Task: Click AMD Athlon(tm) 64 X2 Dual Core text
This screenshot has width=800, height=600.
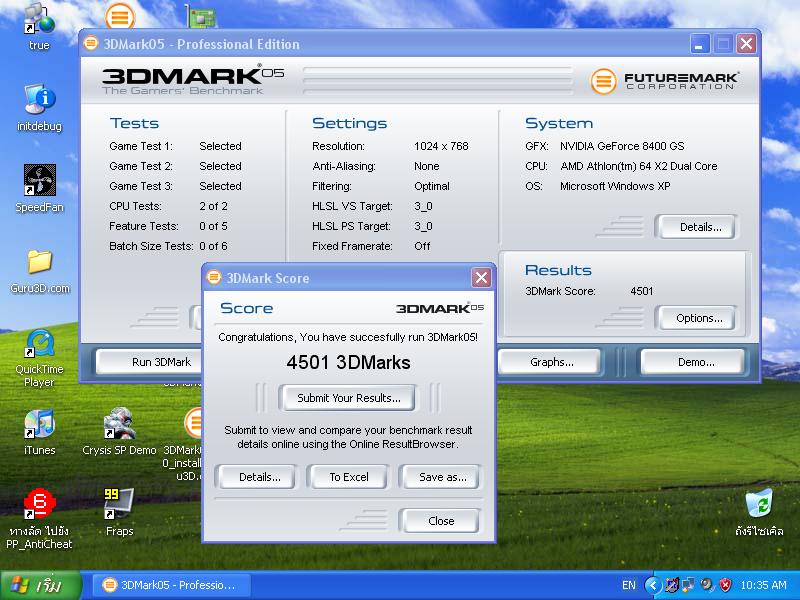Action: point(639,166)
